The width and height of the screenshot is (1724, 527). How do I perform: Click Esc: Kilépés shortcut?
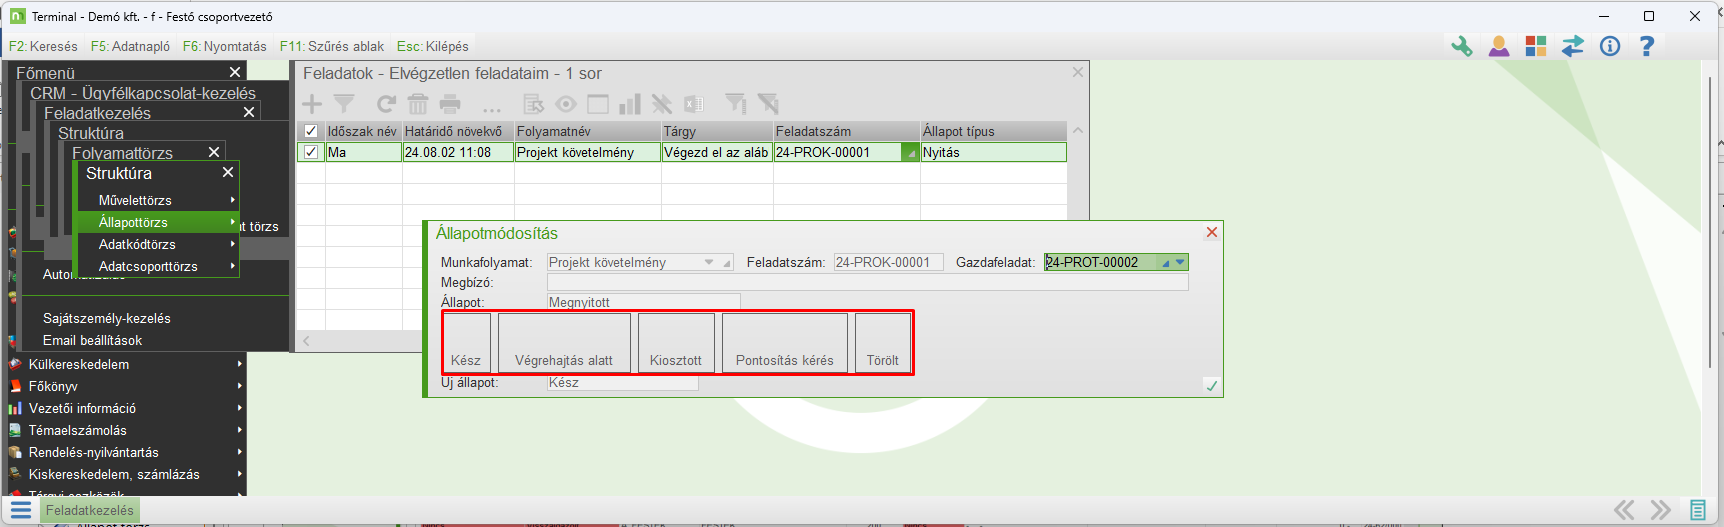pos(432,46)
